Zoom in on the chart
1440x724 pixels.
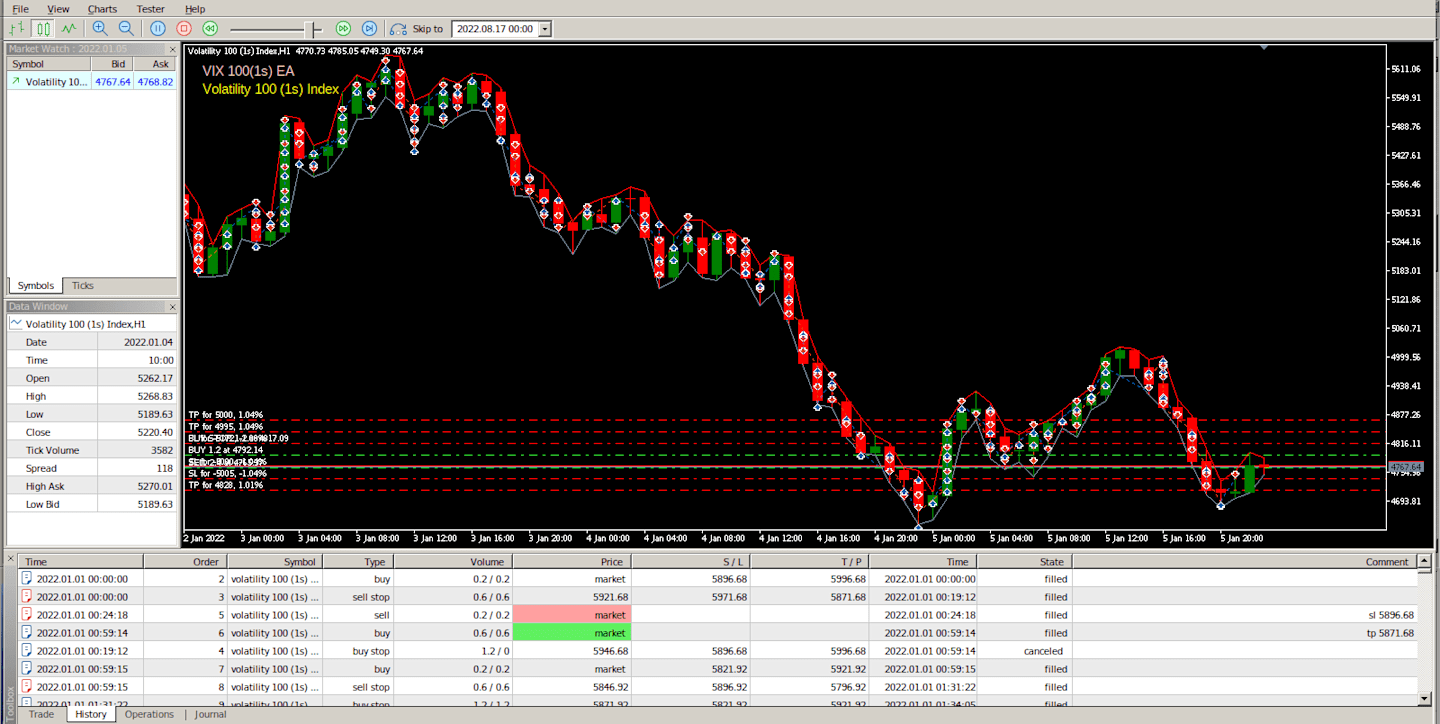(100, 29)
